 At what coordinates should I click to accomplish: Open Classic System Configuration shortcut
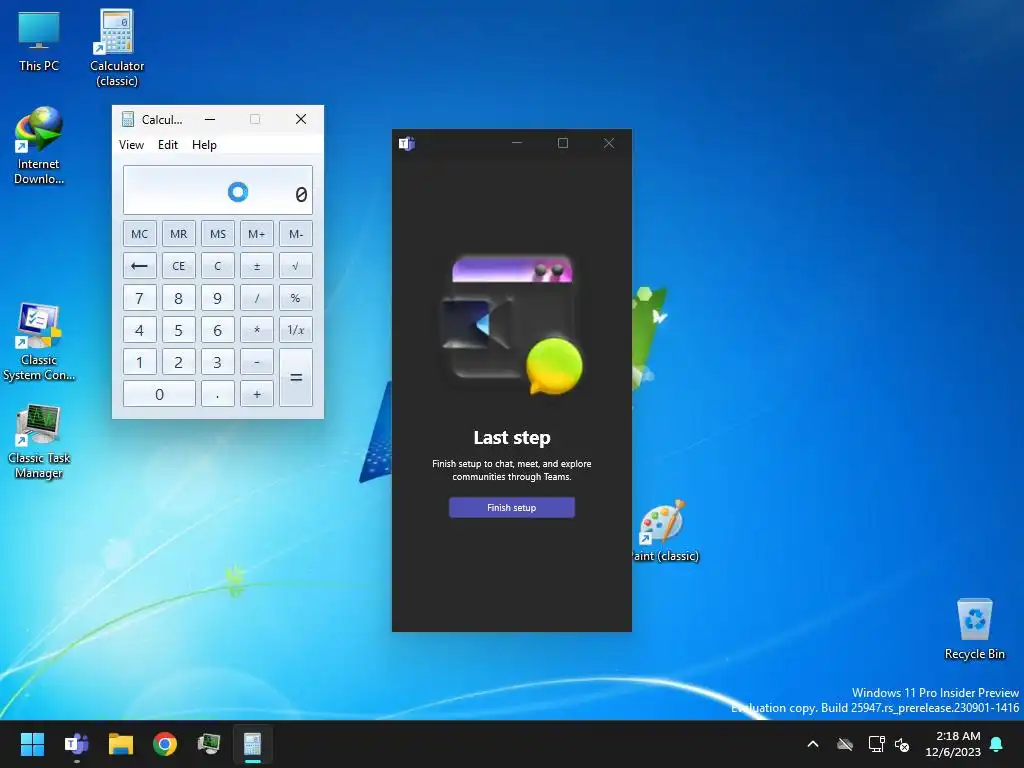click(39, 342)
